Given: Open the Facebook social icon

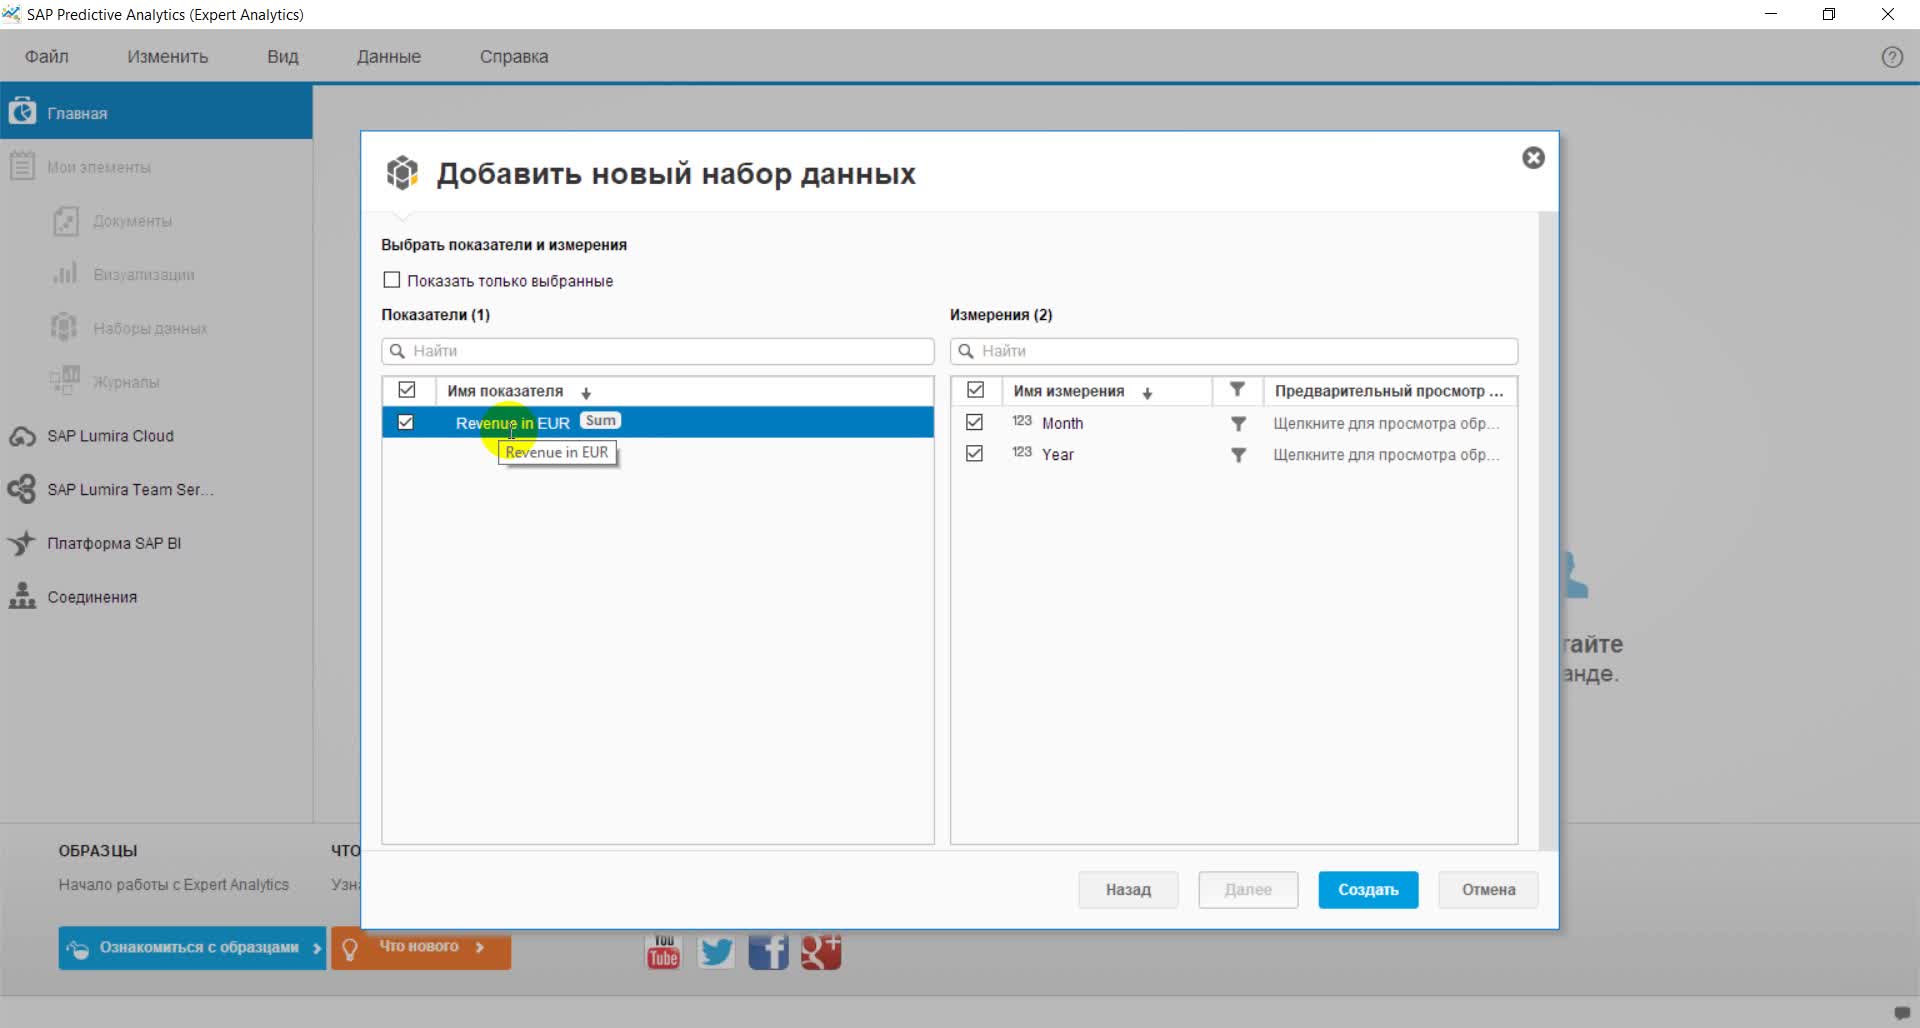Looking at the screenshot, I should tap(768, 952).
